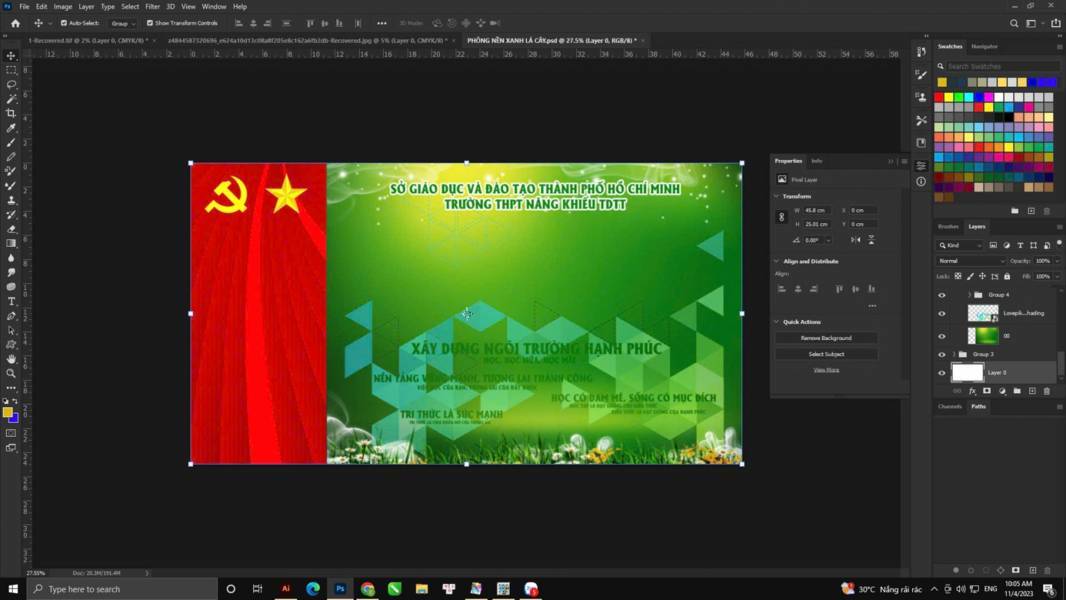Uncheck Show Transform Controls
Image resolution: width=1066 pixels, height=600 pixels.
pyautogui.click(x=150, y=23)
